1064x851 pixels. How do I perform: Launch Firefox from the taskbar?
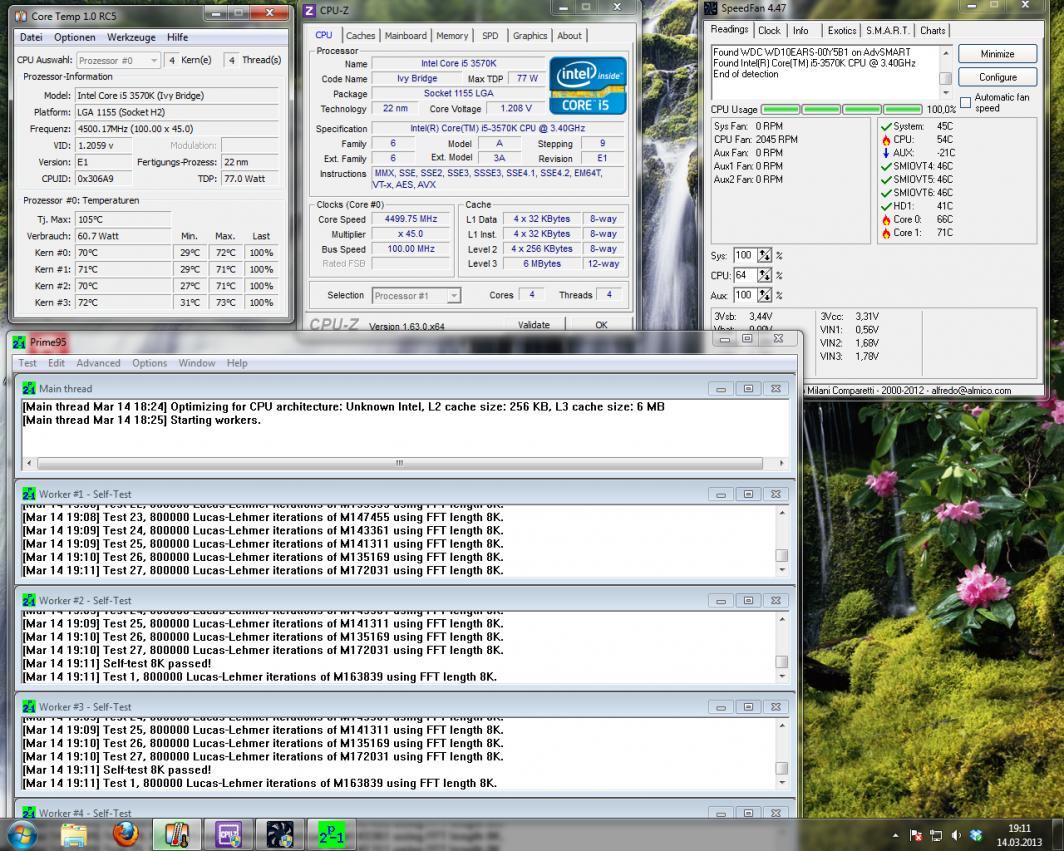coord(125,835)
